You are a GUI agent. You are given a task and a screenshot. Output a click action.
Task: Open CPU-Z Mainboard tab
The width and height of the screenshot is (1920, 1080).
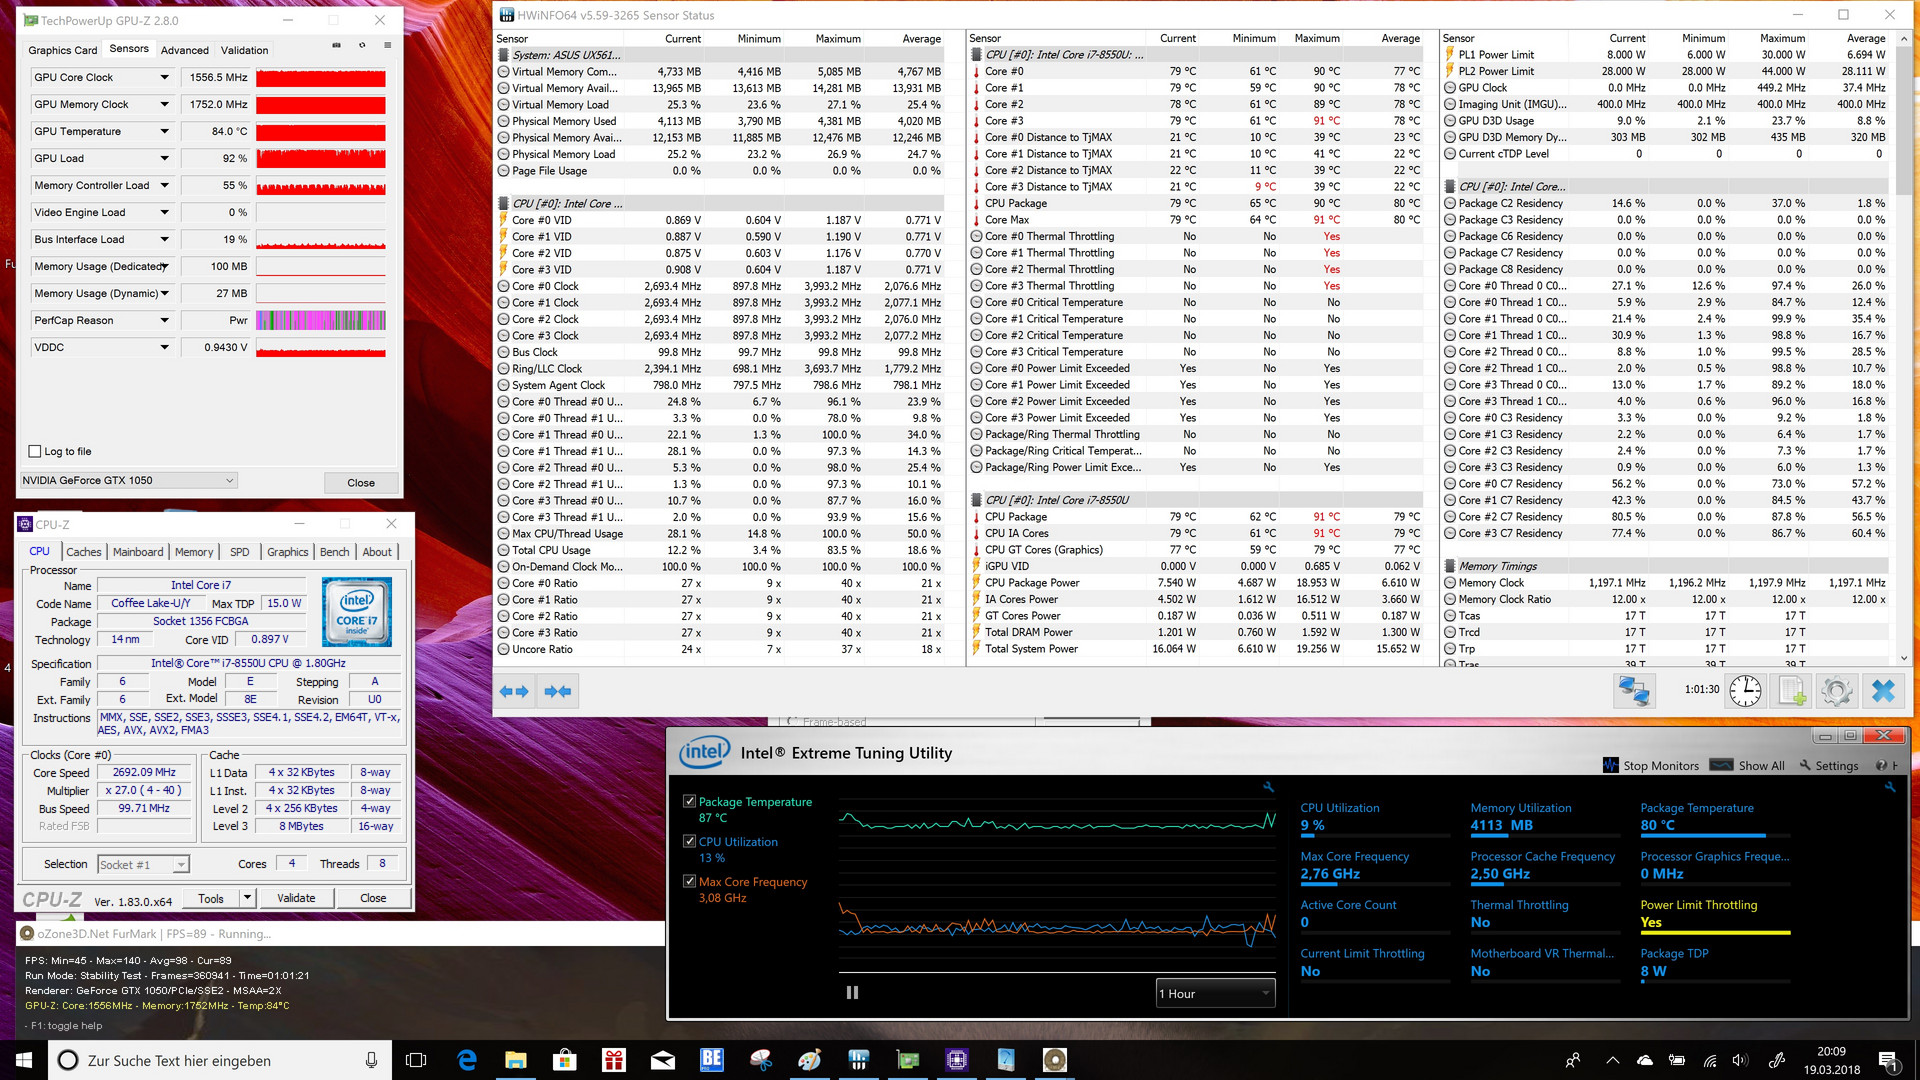tap(138, 552)
